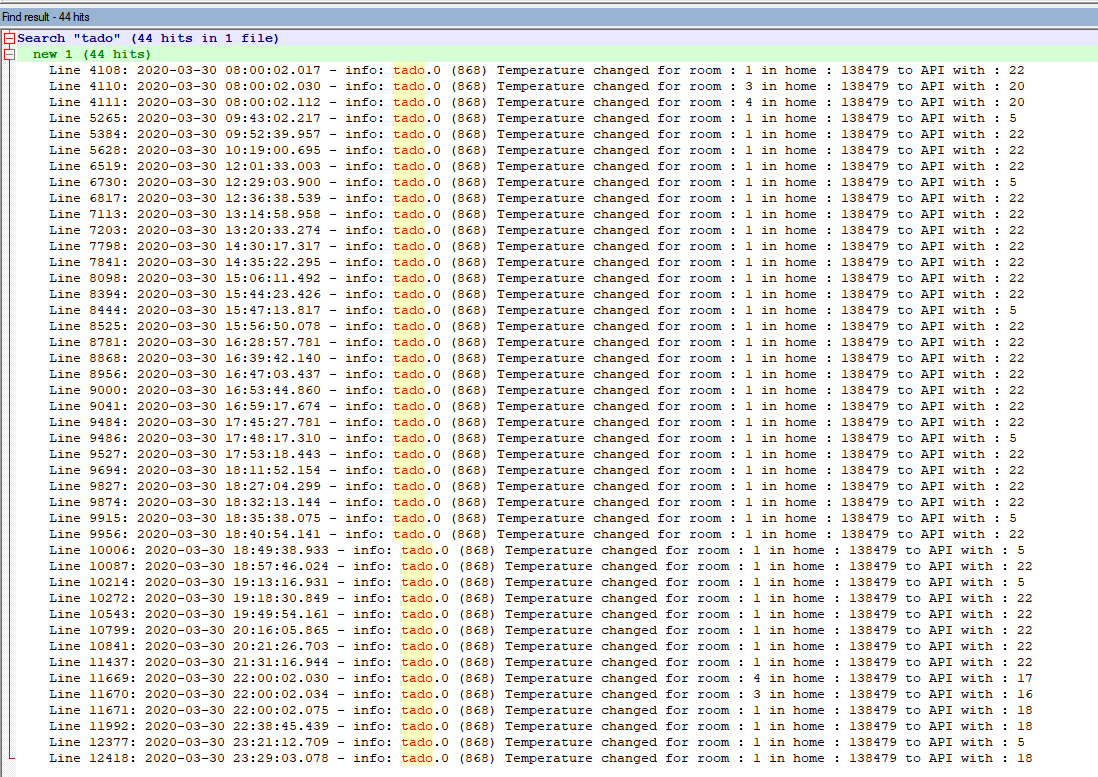1098x777 pixels.
Task: Select result Line 6817 at 12:36:38.539
Action: pos(536,199)
